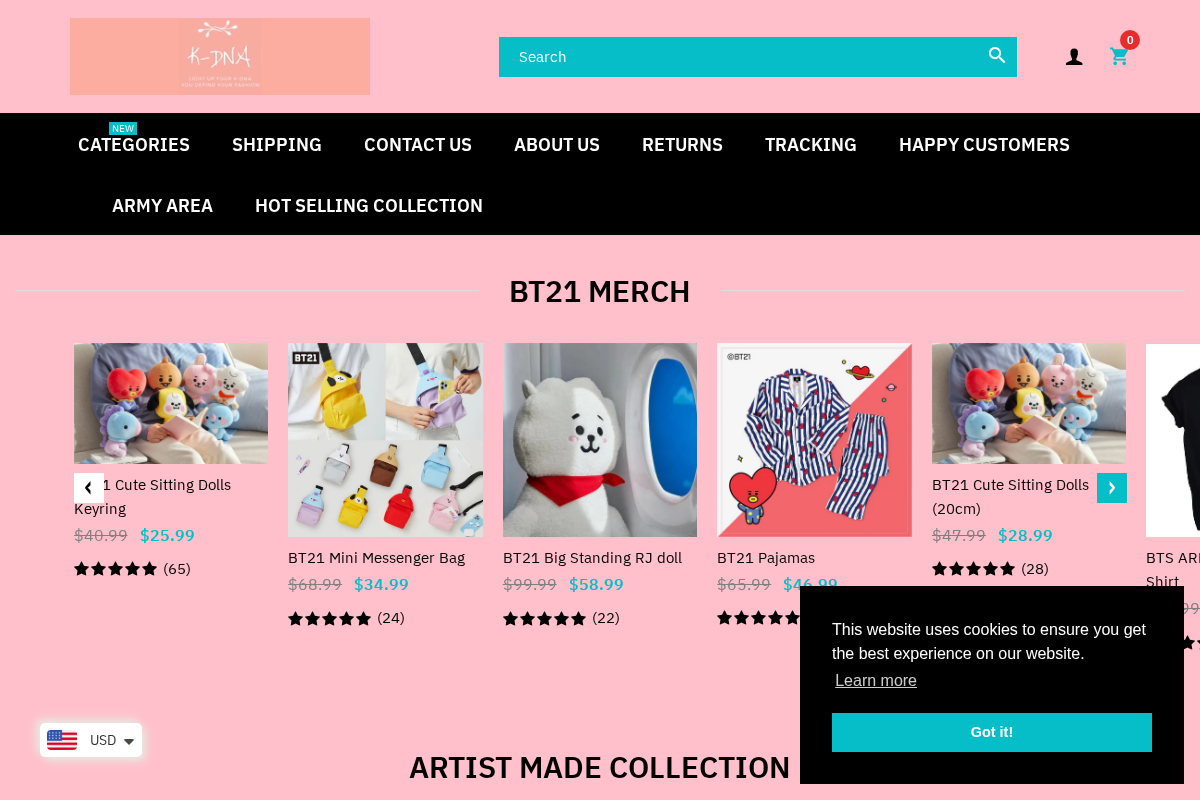Click the previous arrow on BT21 carousel
This screenshot has height=800, width=1200.
[x=89, y=487]
